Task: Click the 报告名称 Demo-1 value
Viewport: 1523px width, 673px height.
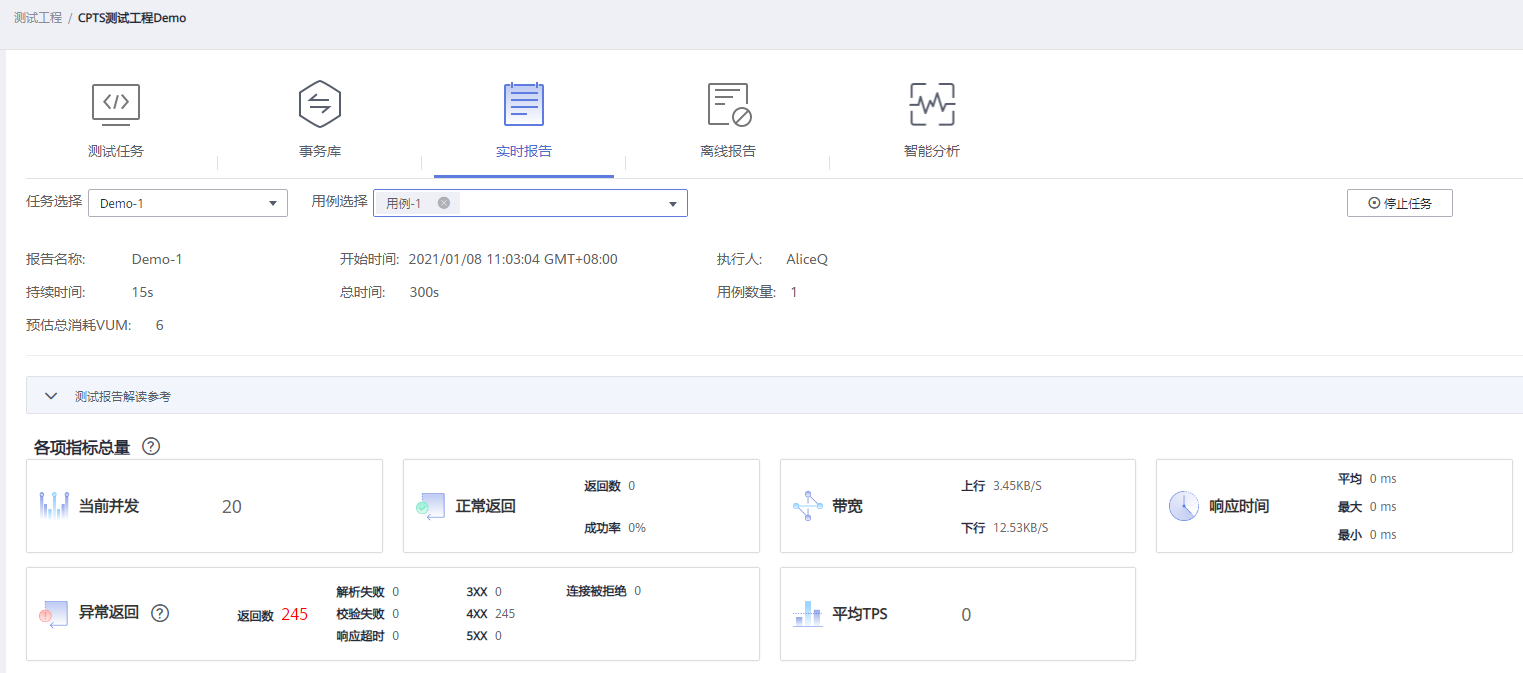Action: (157, 259)
